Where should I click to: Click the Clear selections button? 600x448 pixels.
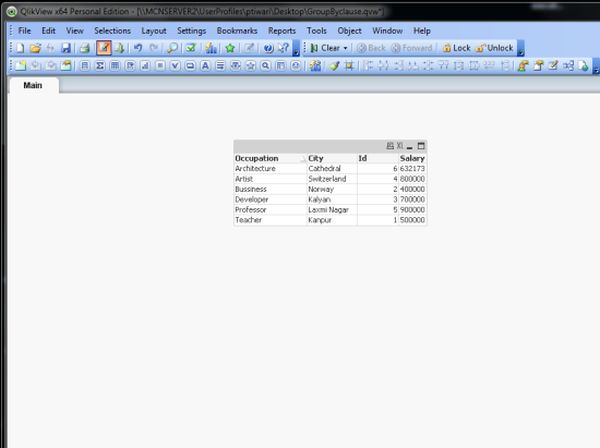[x=325, y=48]
